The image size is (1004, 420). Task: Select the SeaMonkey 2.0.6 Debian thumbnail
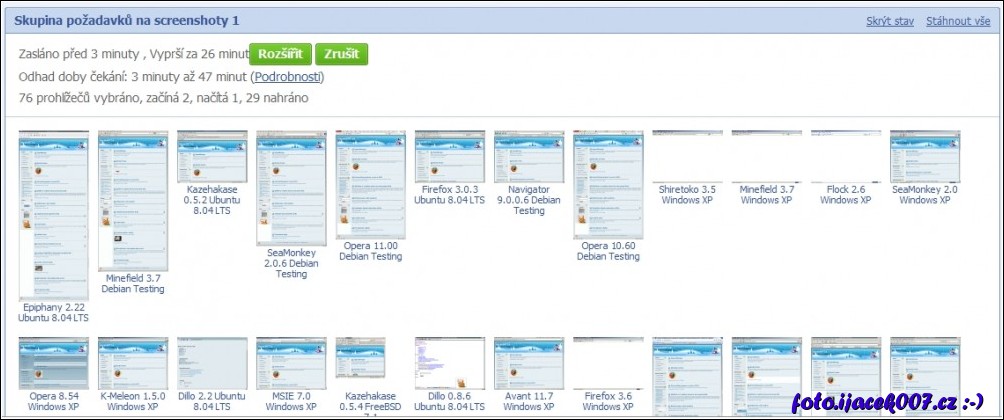291,188
